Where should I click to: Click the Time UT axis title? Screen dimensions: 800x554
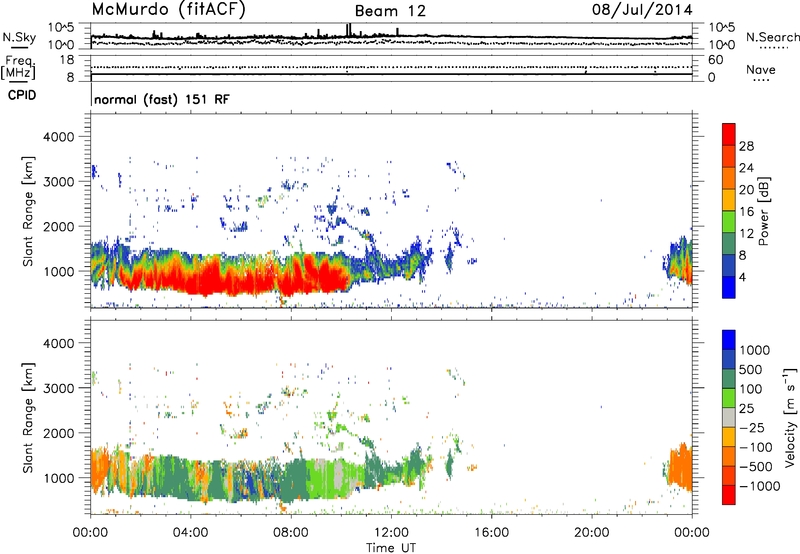391,548
